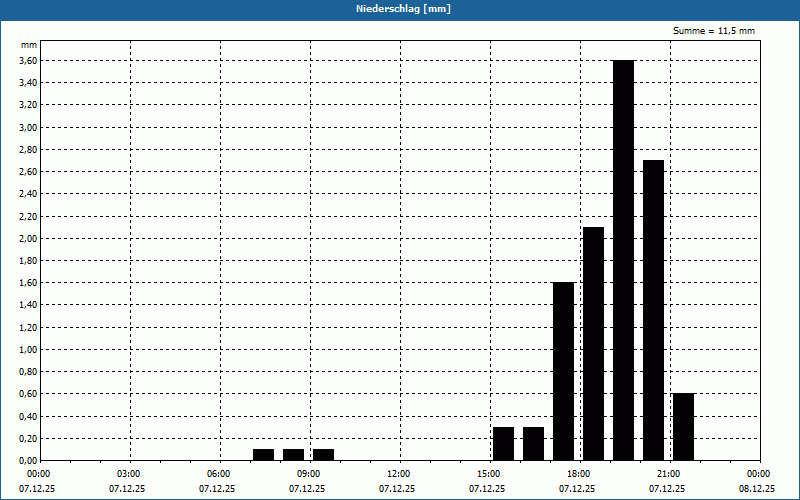The image size is (800, 500).
Task: Click the 21:00 time axis label
Action: coord(668,474)
